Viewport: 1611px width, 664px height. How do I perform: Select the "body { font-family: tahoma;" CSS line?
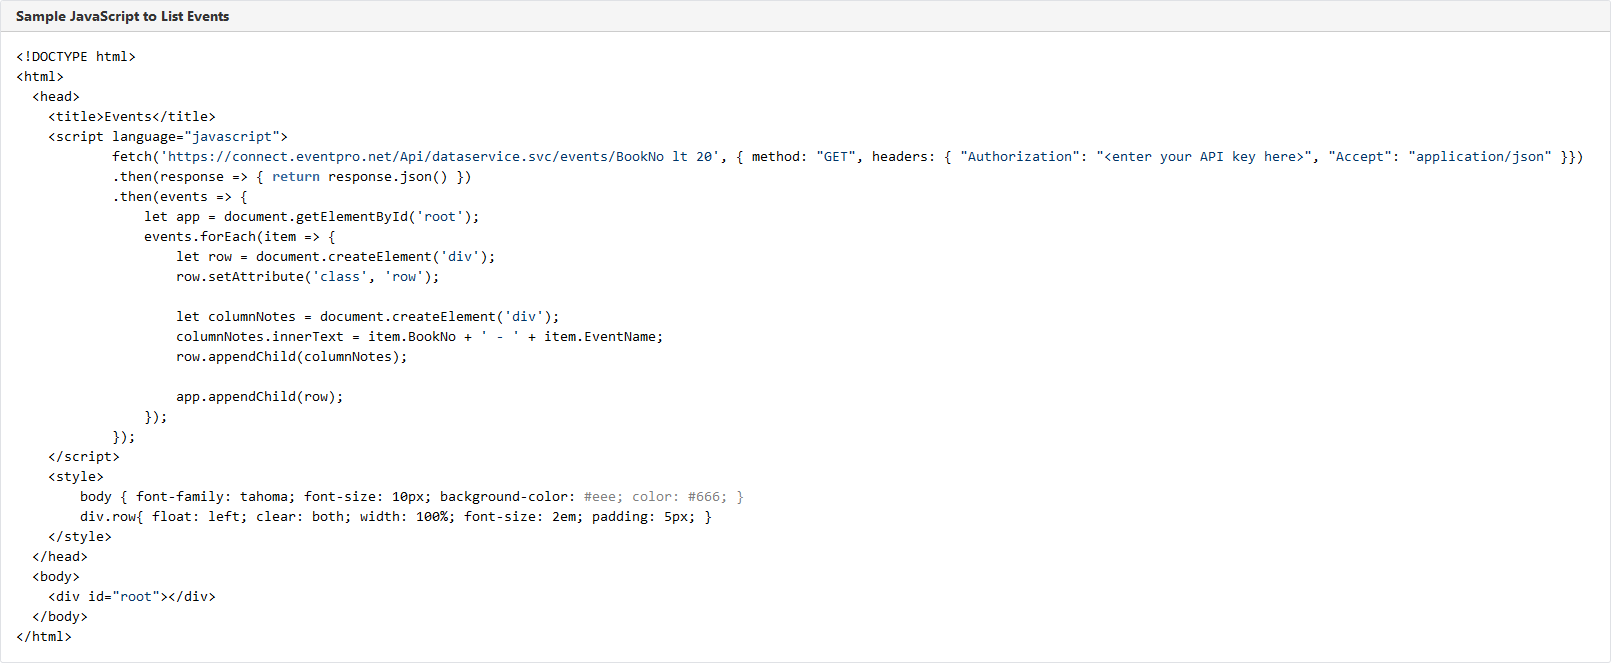click(412, 497)
